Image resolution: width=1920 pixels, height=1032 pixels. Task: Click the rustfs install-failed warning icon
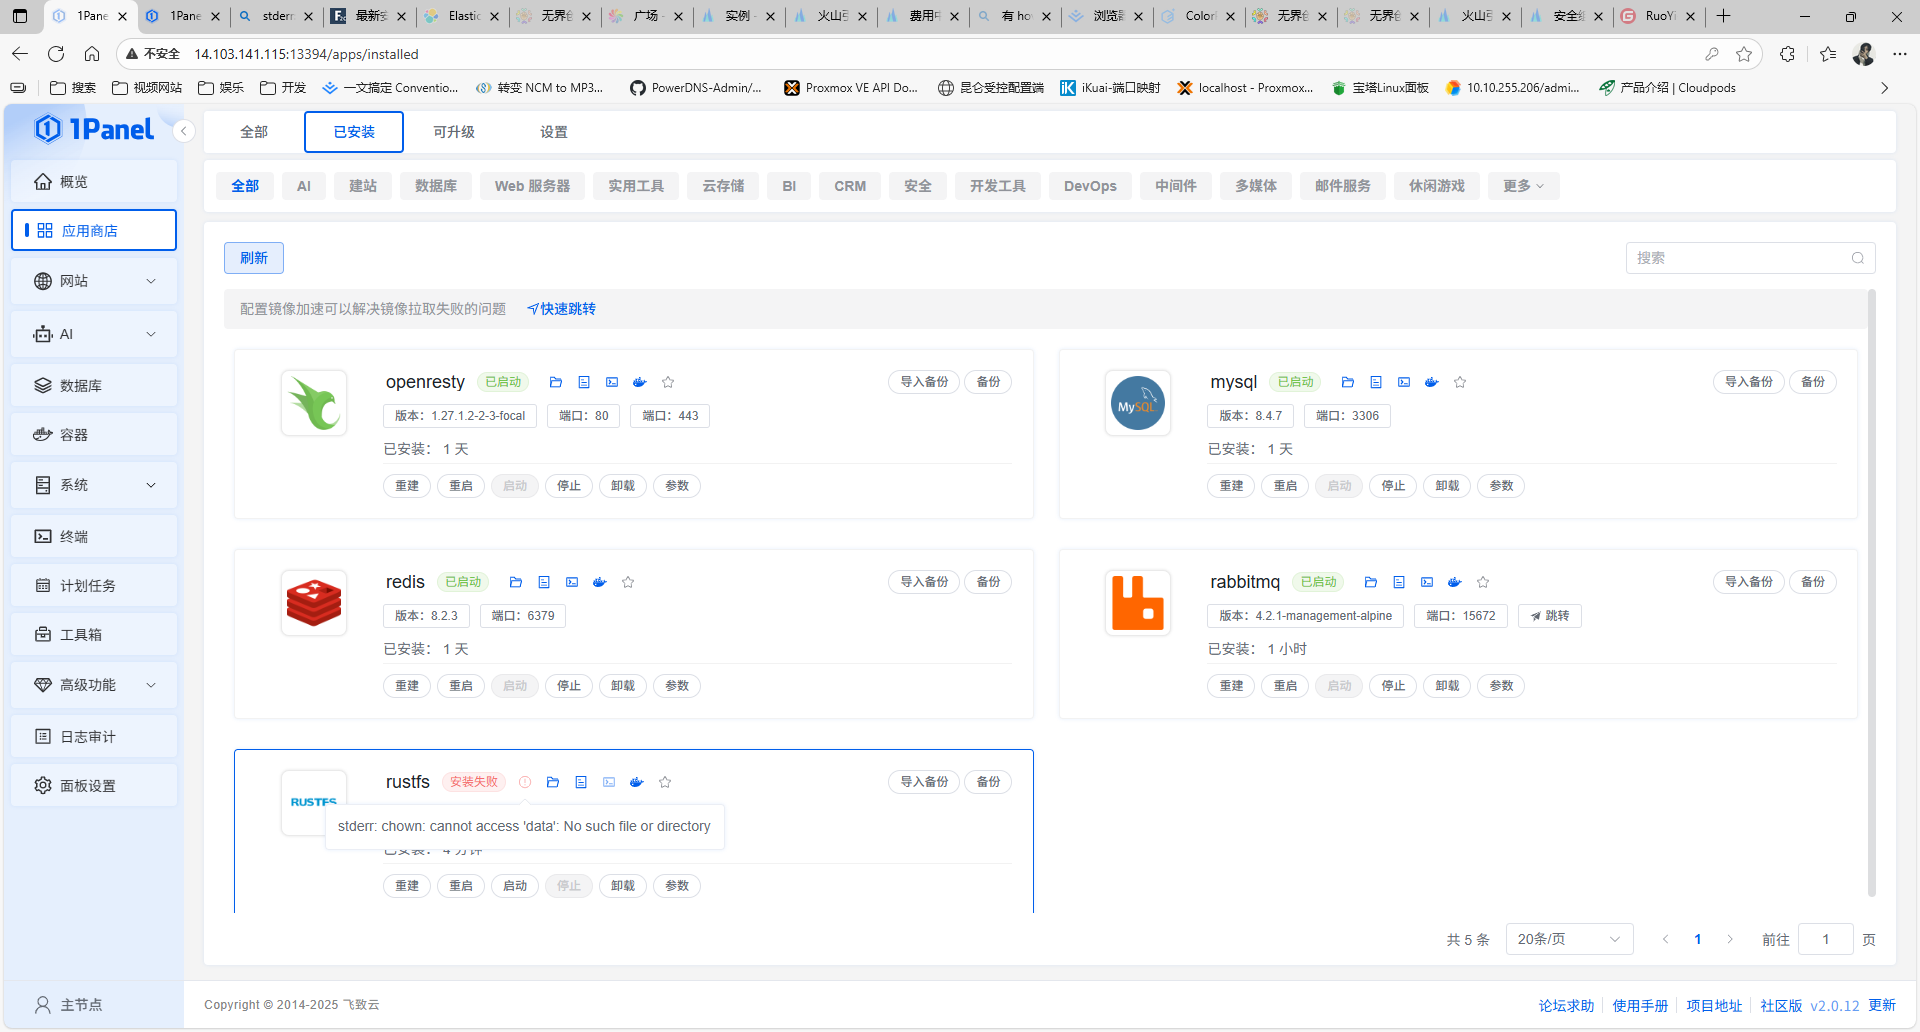[x=525, y=782]
